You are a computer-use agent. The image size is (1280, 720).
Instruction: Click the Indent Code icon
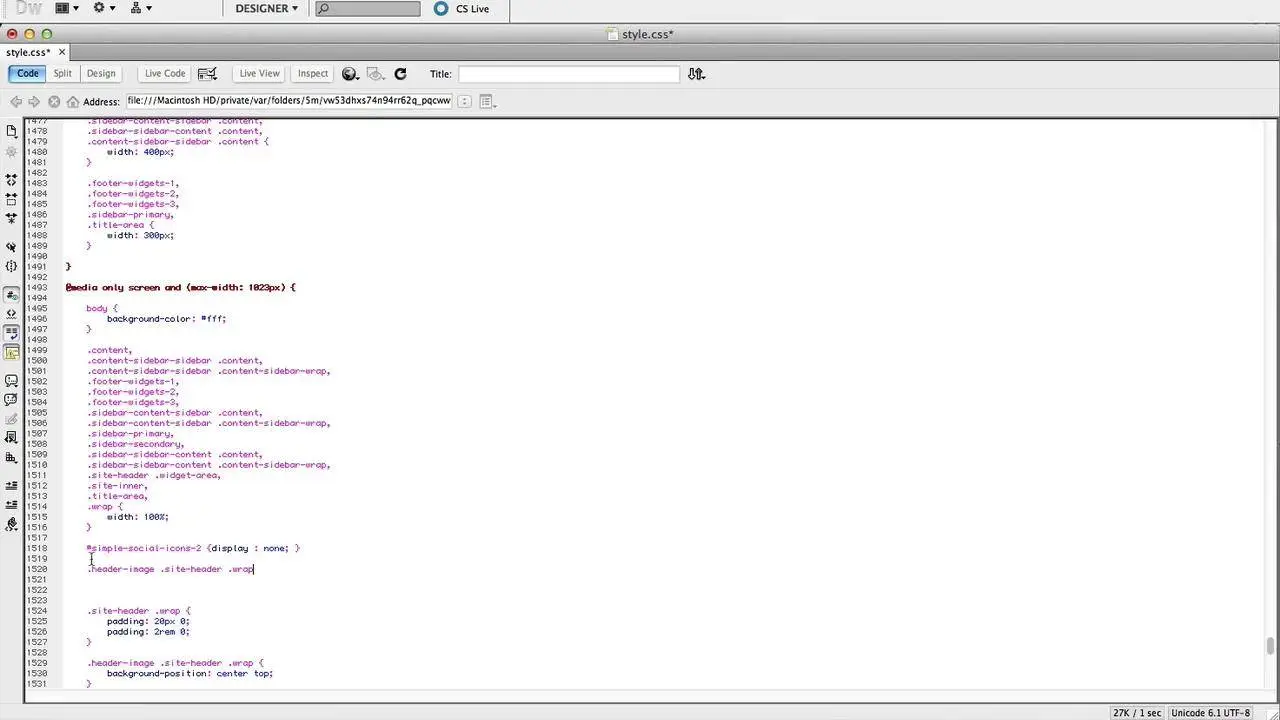(x=12, y=486)
